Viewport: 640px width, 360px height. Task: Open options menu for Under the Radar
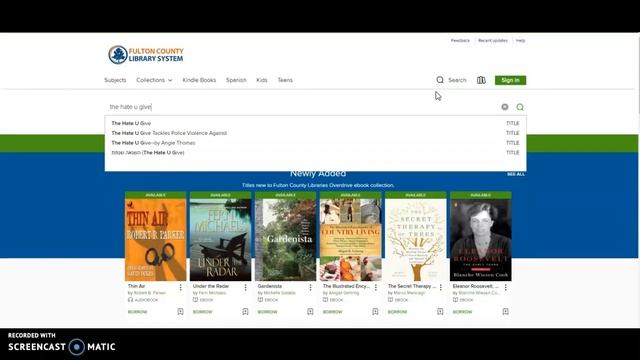coord(245,287)
